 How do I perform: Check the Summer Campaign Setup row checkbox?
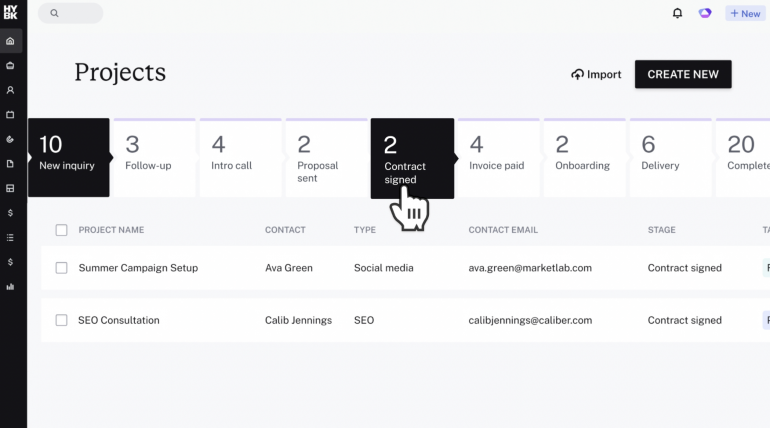[x=61, y=268]
